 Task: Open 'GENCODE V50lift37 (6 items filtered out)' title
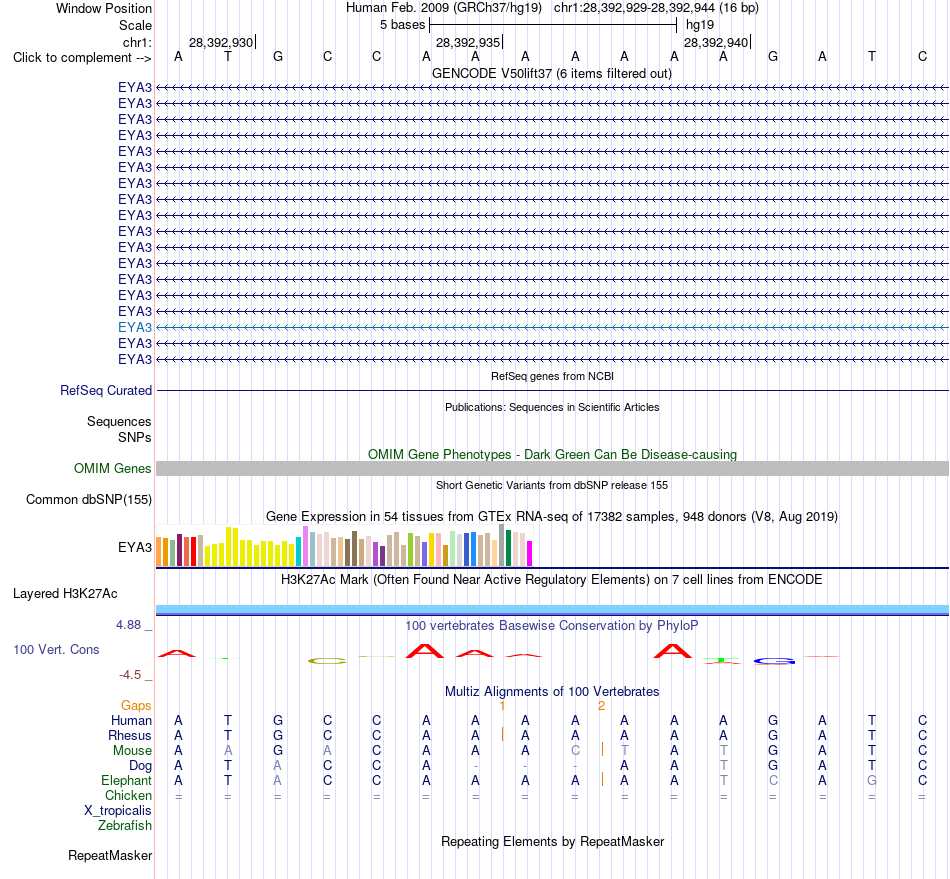(552, 73)
